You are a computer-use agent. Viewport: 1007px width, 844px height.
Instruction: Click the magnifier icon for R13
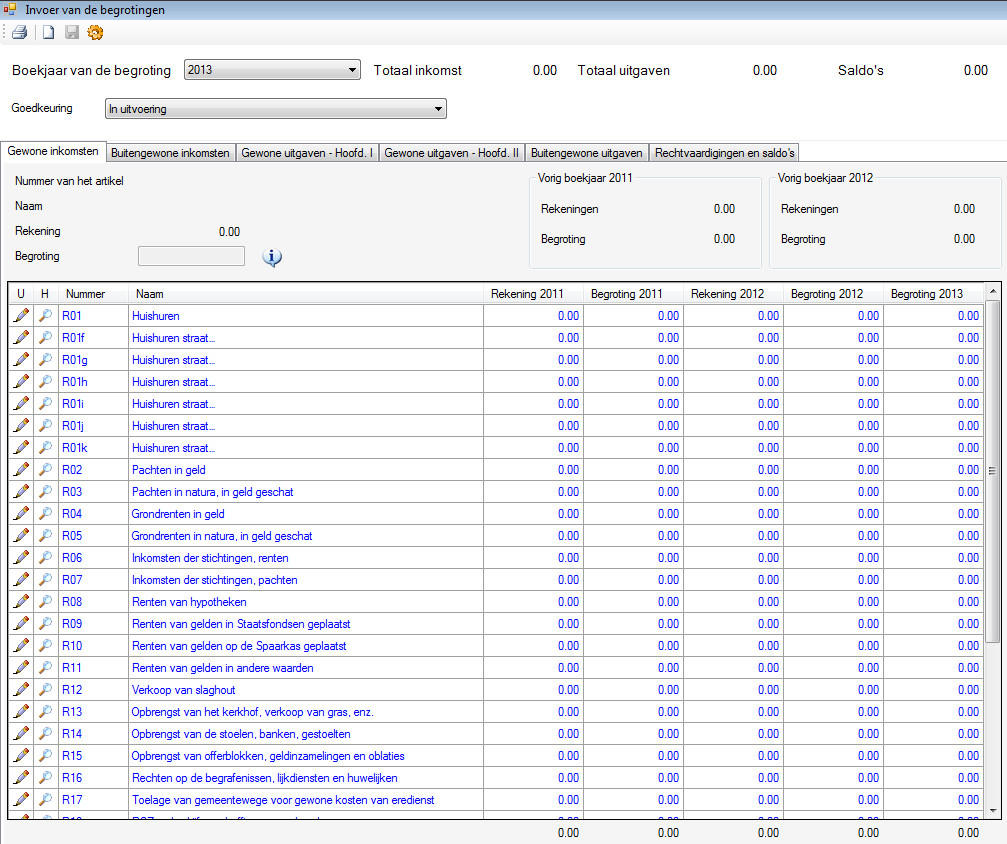pos(45,712)
